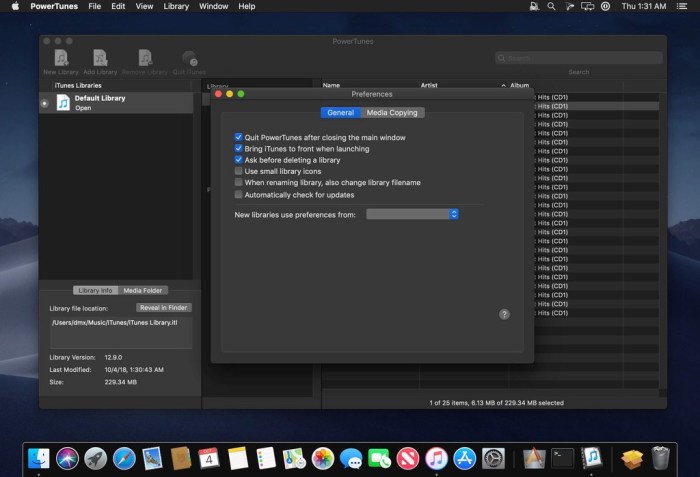Image resolution: width=700 pixels, height=477 pixels.
Task: Enable Automatically check for updates
Action: (238, 195)
